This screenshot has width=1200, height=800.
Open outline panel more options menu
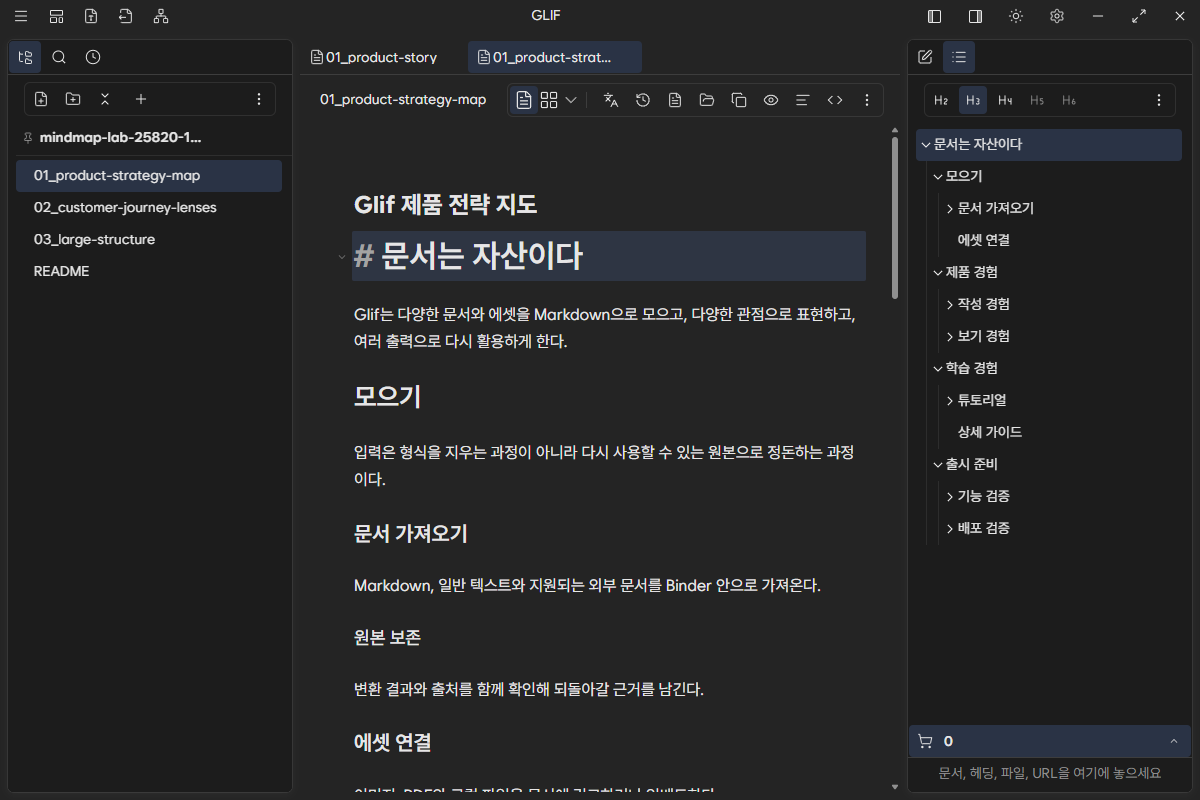[1159, 100]
